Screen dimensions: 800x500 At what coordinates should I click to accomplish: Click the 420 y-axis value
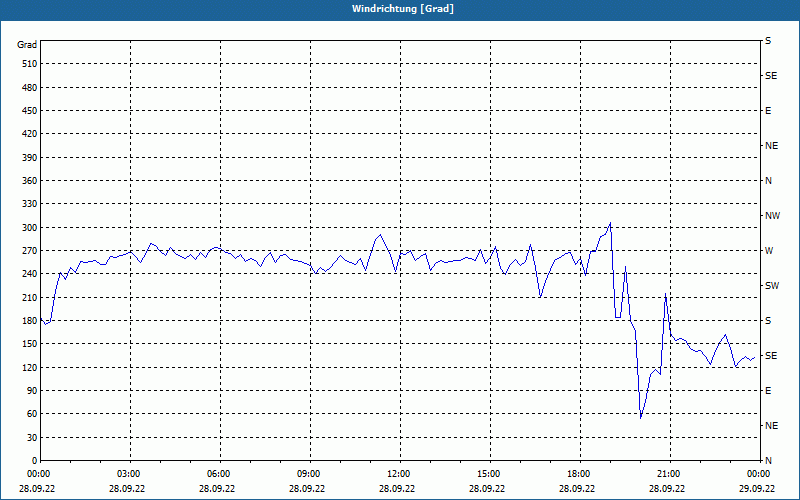[29, 134]
